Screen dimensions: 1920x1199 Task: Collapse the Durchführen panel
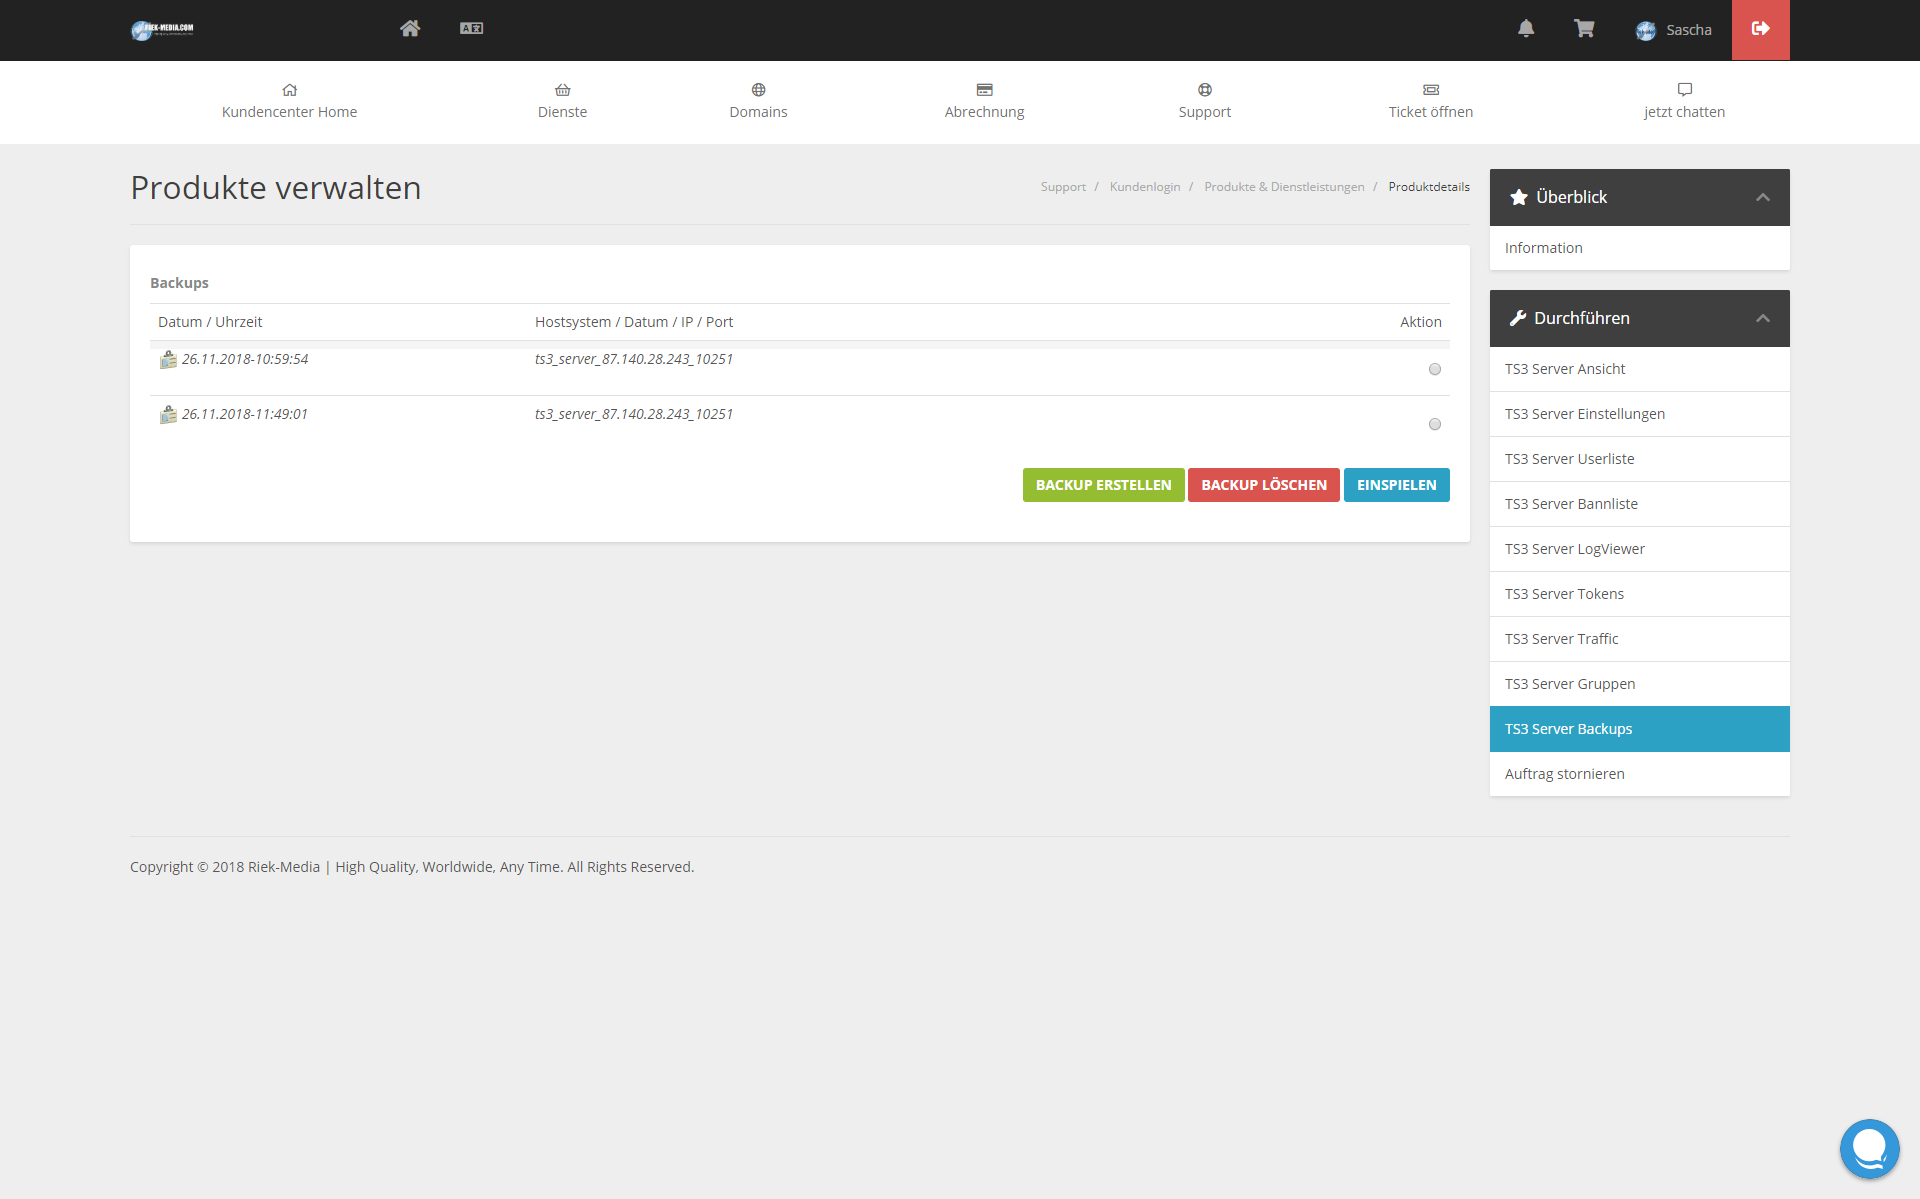point(1763,319)
